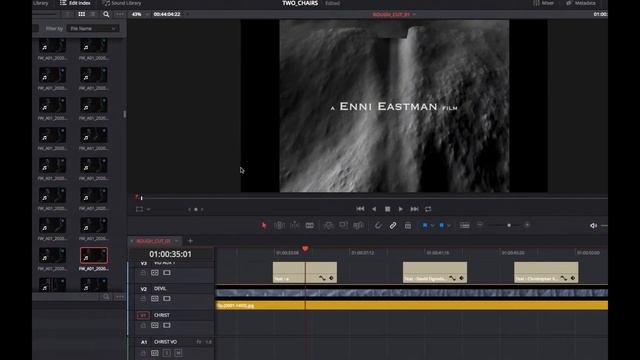
Task: Select the red-highlighted audio clip thumbnail
Action: click(x=94, y=256)
